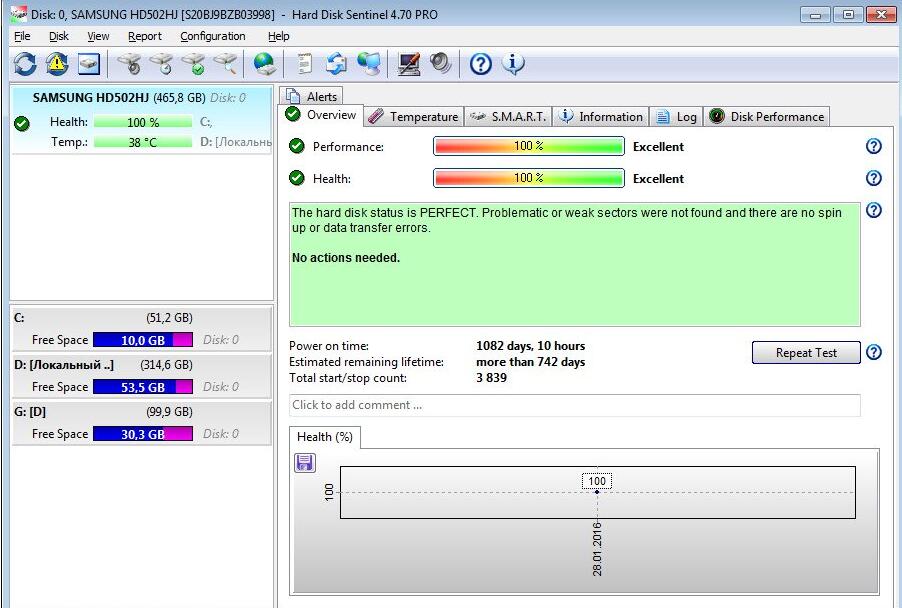Click the 28.01.2016 date label on graph
Image resolution: width=902 pixels, height=608 pixels.
coord(597,549)
